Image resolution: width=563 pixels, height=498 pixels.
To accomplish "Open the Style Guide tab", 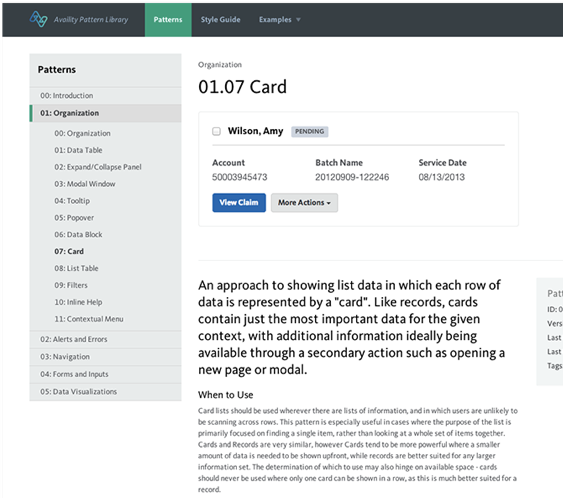I will pyautogui.click(x=220, y=20).
